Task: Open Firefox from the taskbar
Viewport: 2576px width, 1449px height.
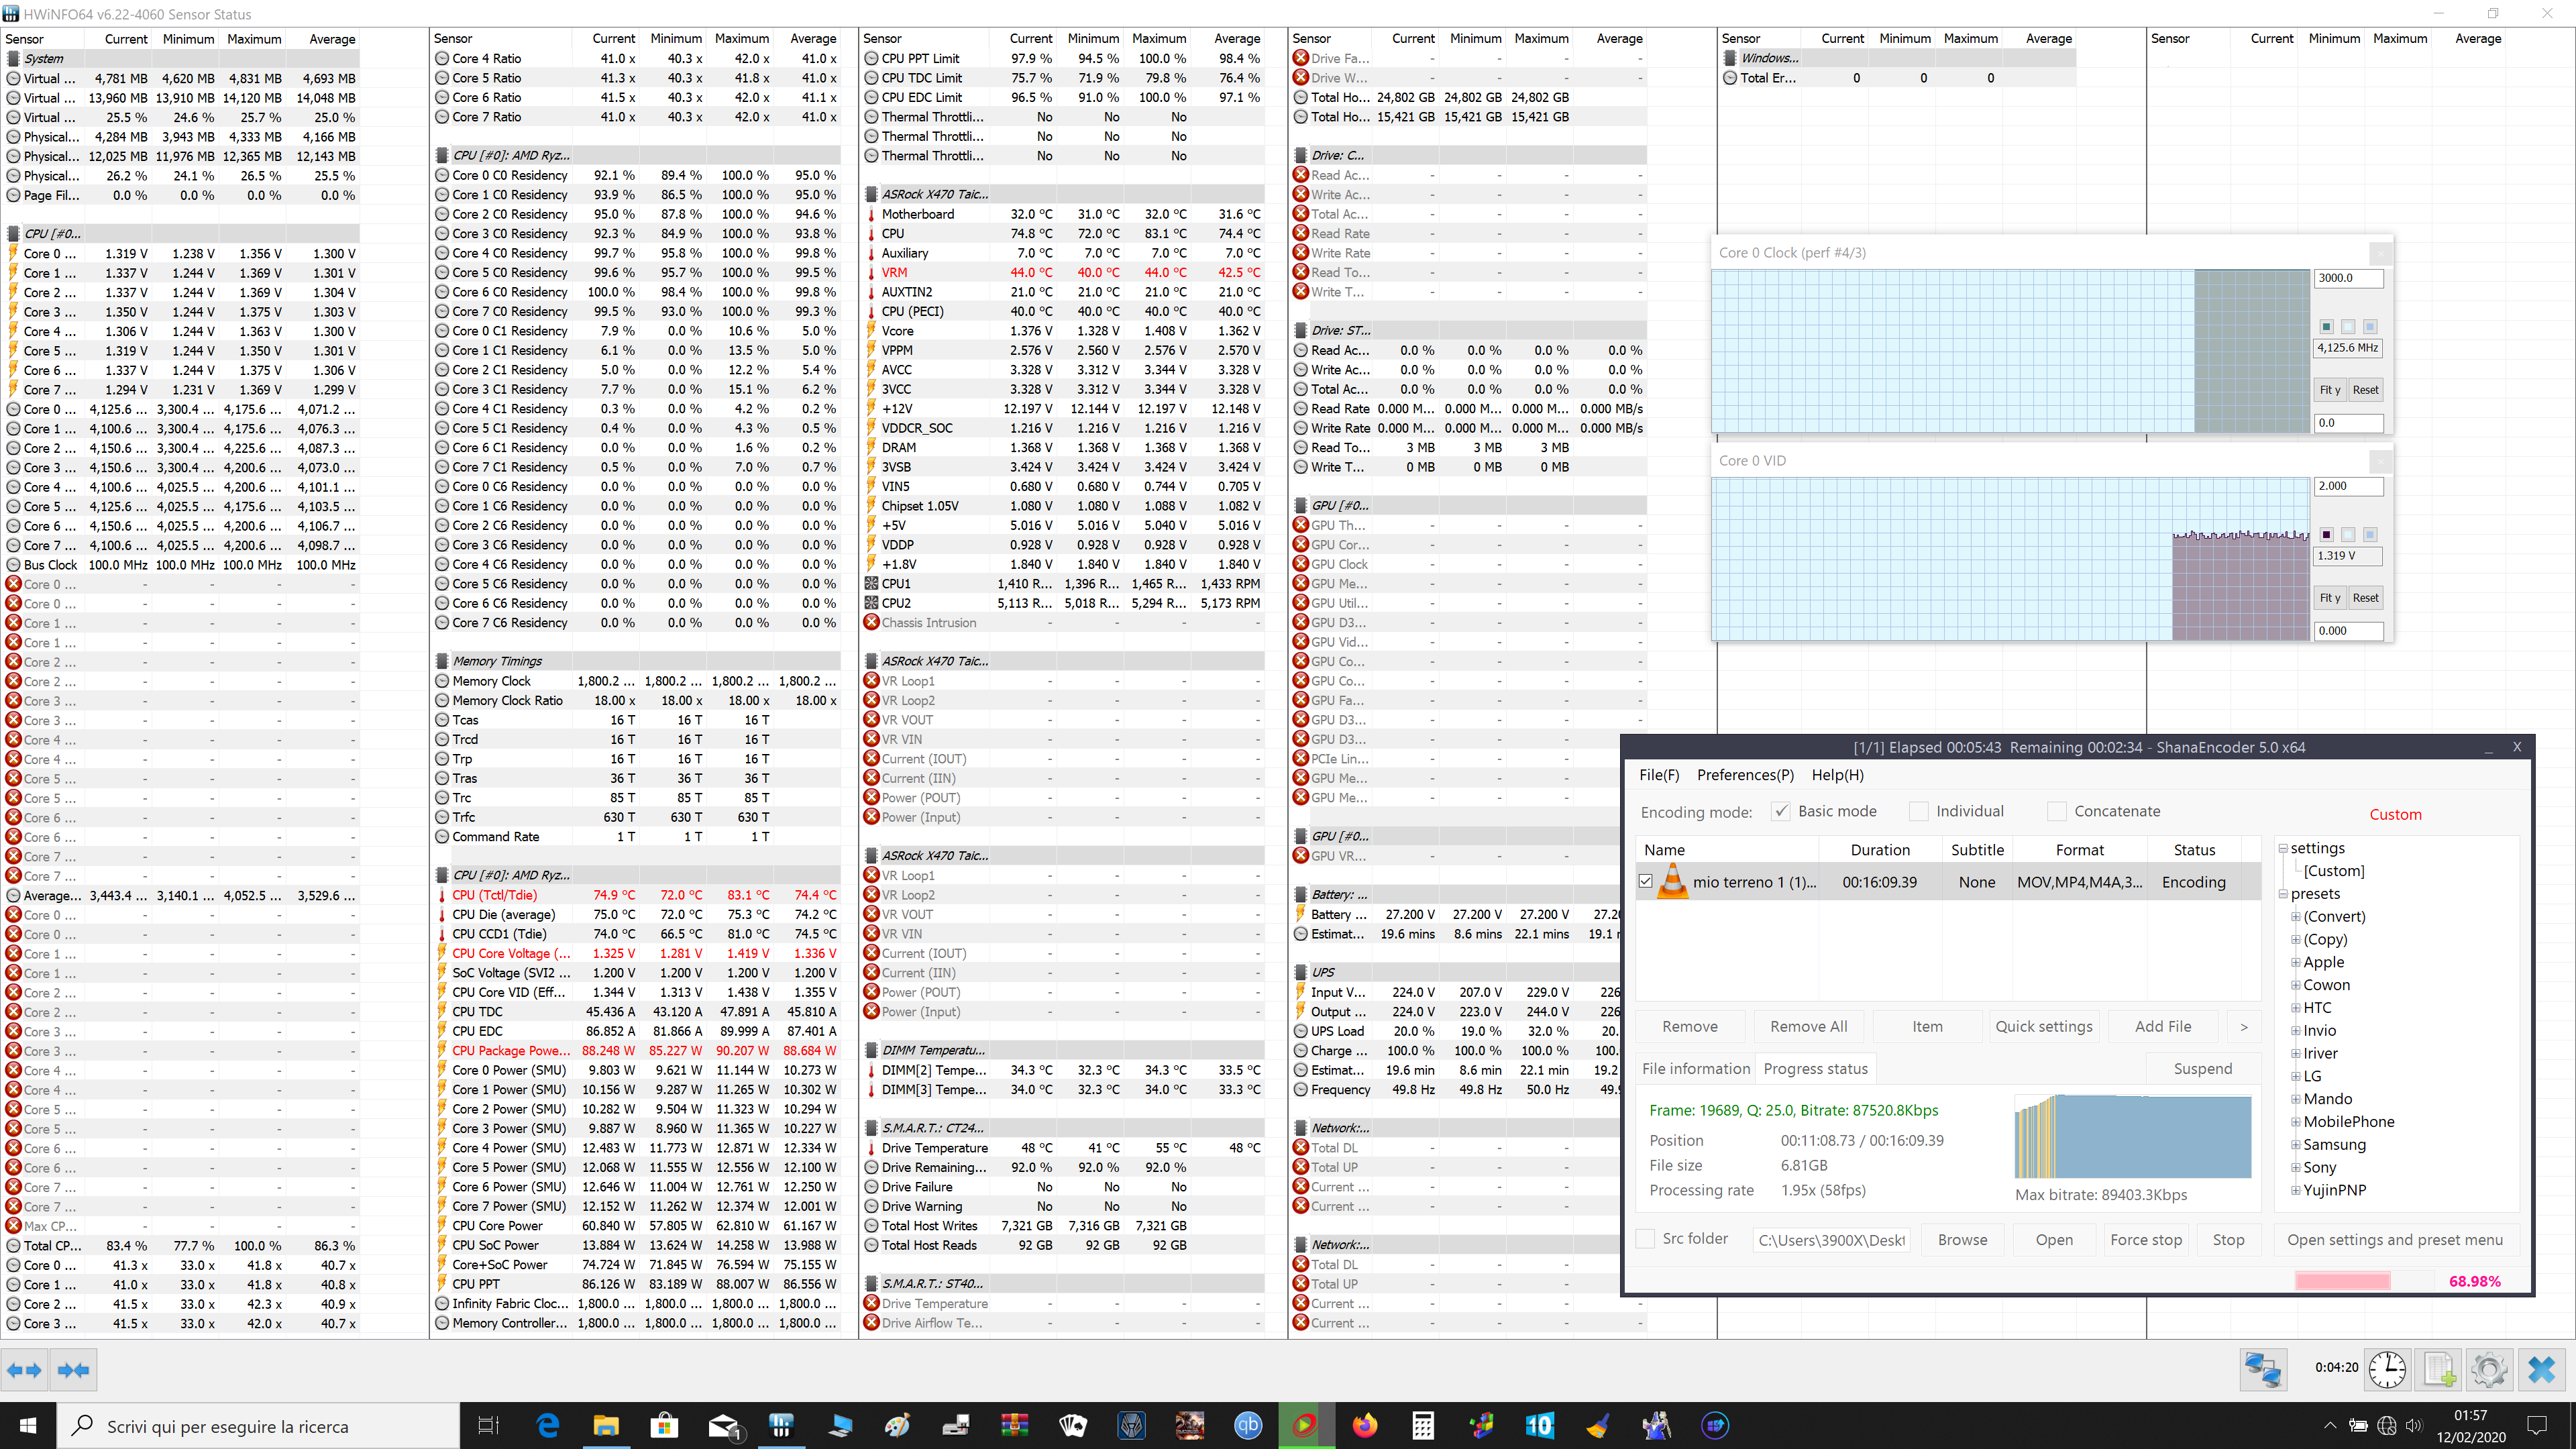Action: click(1364, 1426)
